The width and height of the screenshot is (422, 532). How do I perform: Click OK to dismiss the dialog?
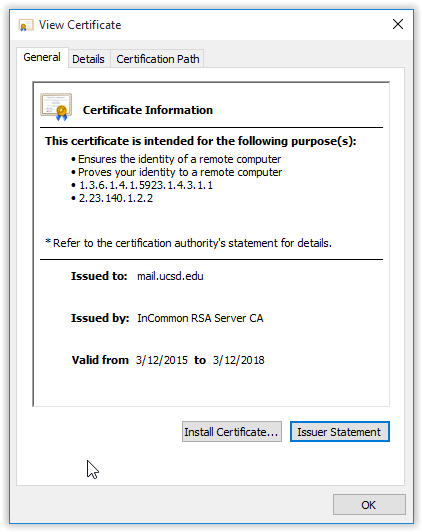pos(369,505)
